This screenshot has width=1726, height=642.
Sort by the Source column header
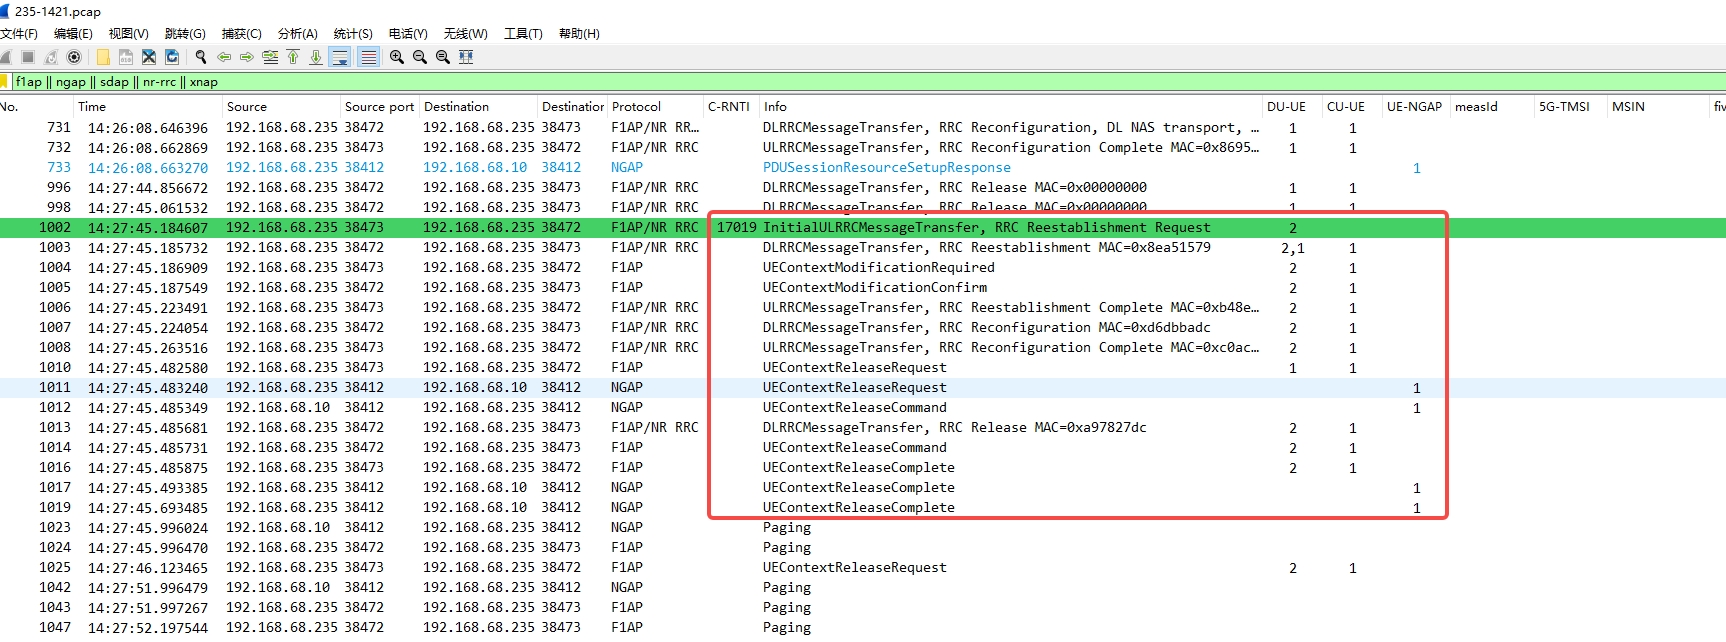(280, 107)
